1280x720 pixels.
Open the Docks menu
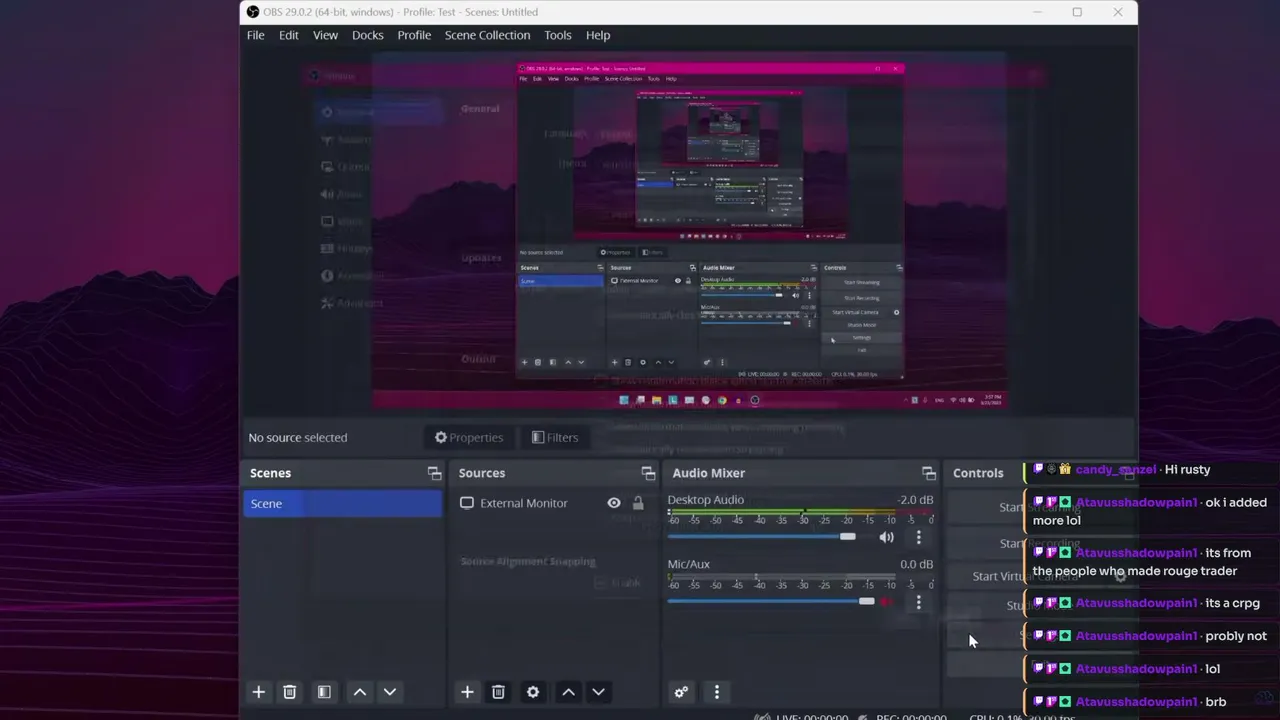pos(368,35)
